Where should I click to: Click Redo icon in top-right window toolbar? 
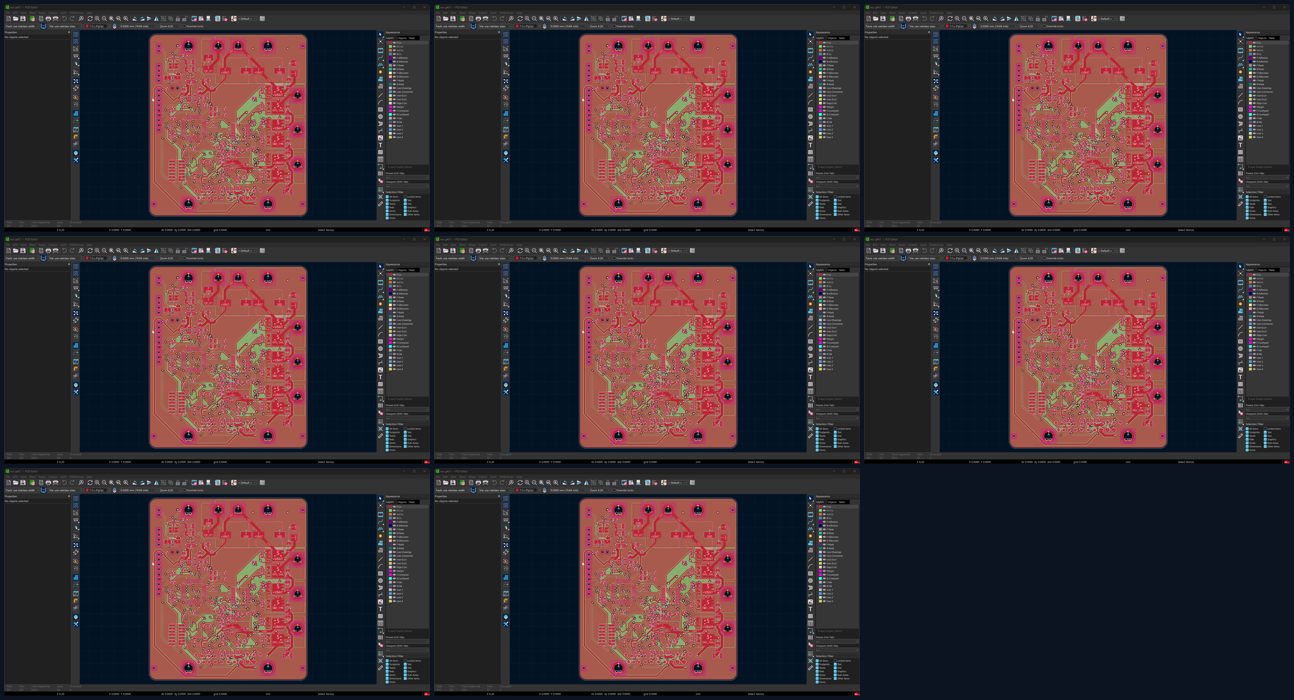[932, 19]
